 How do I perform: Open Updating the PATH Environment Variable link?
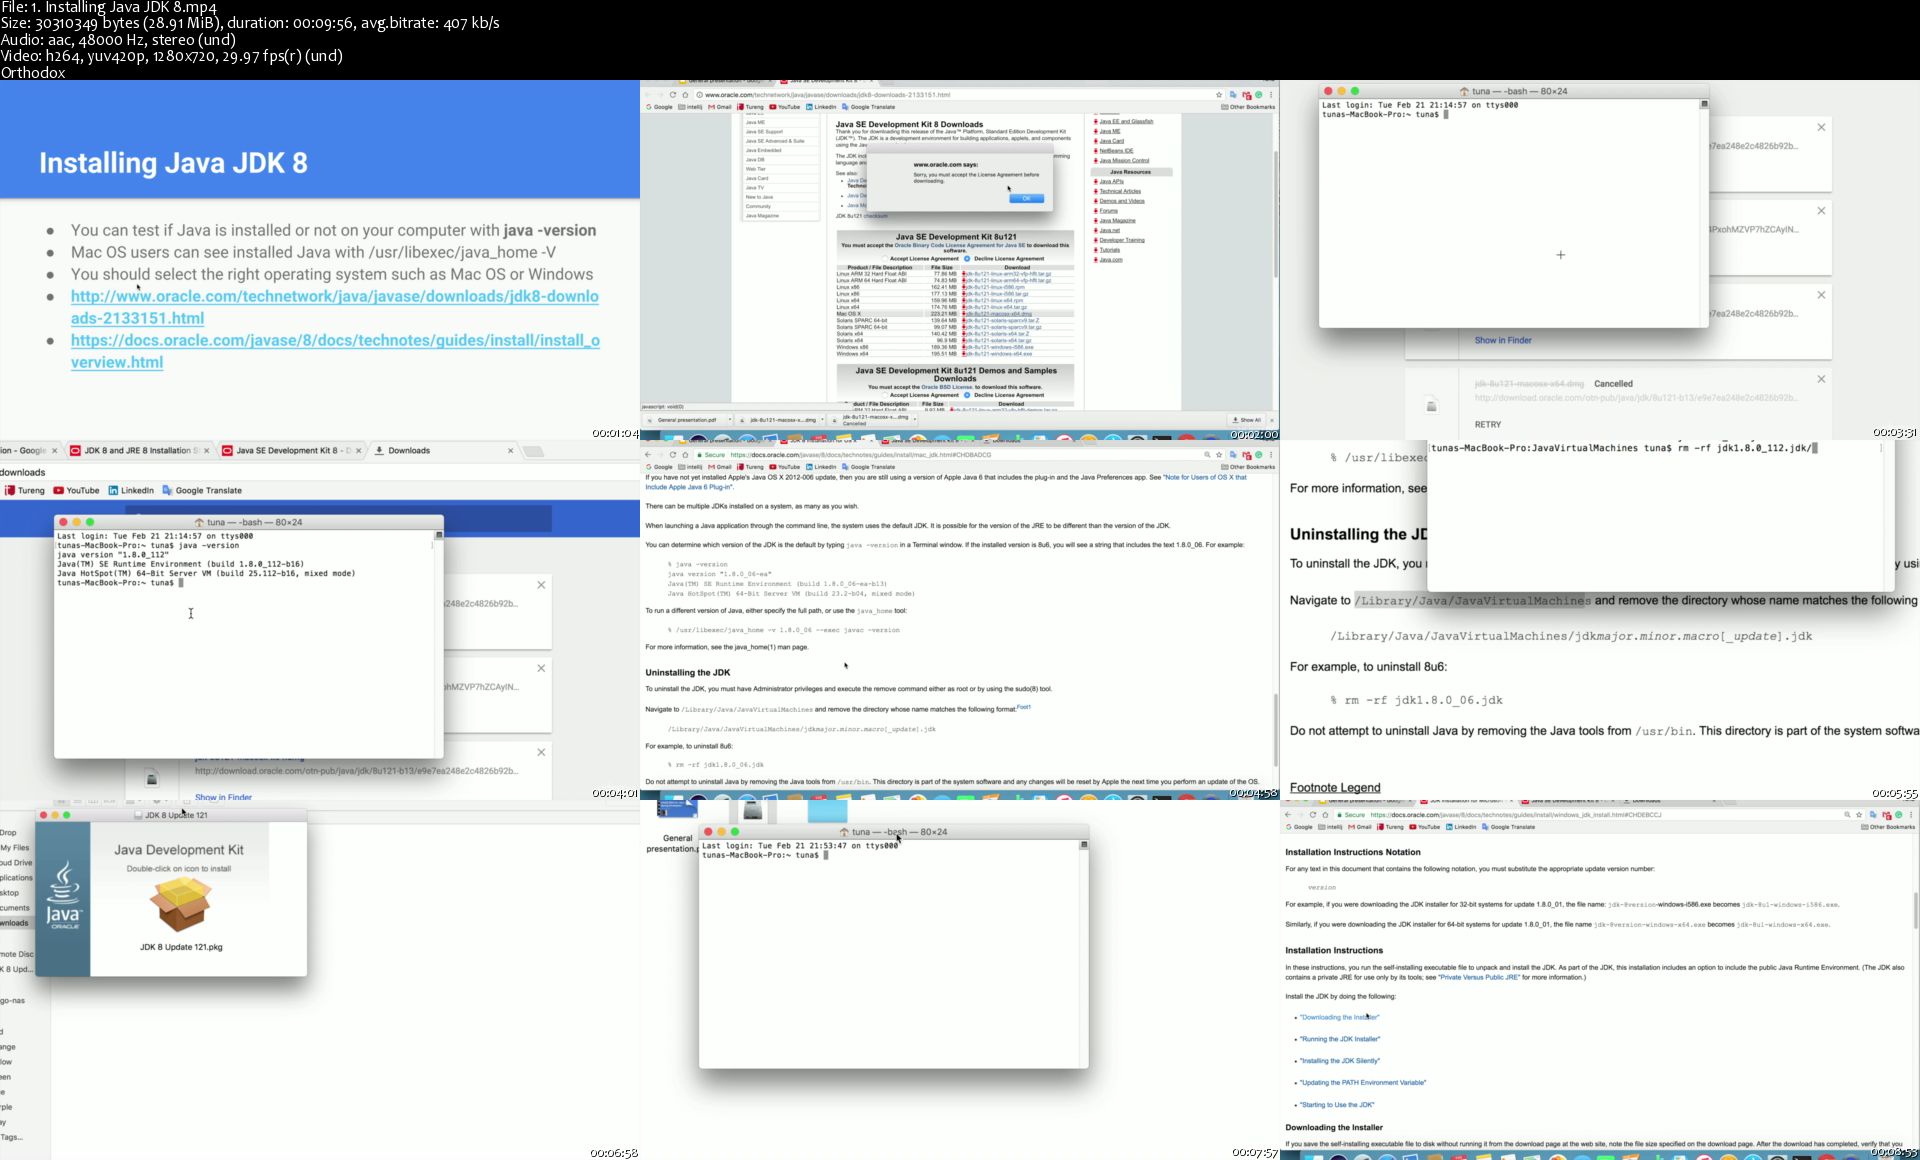coord(1363,1083)
